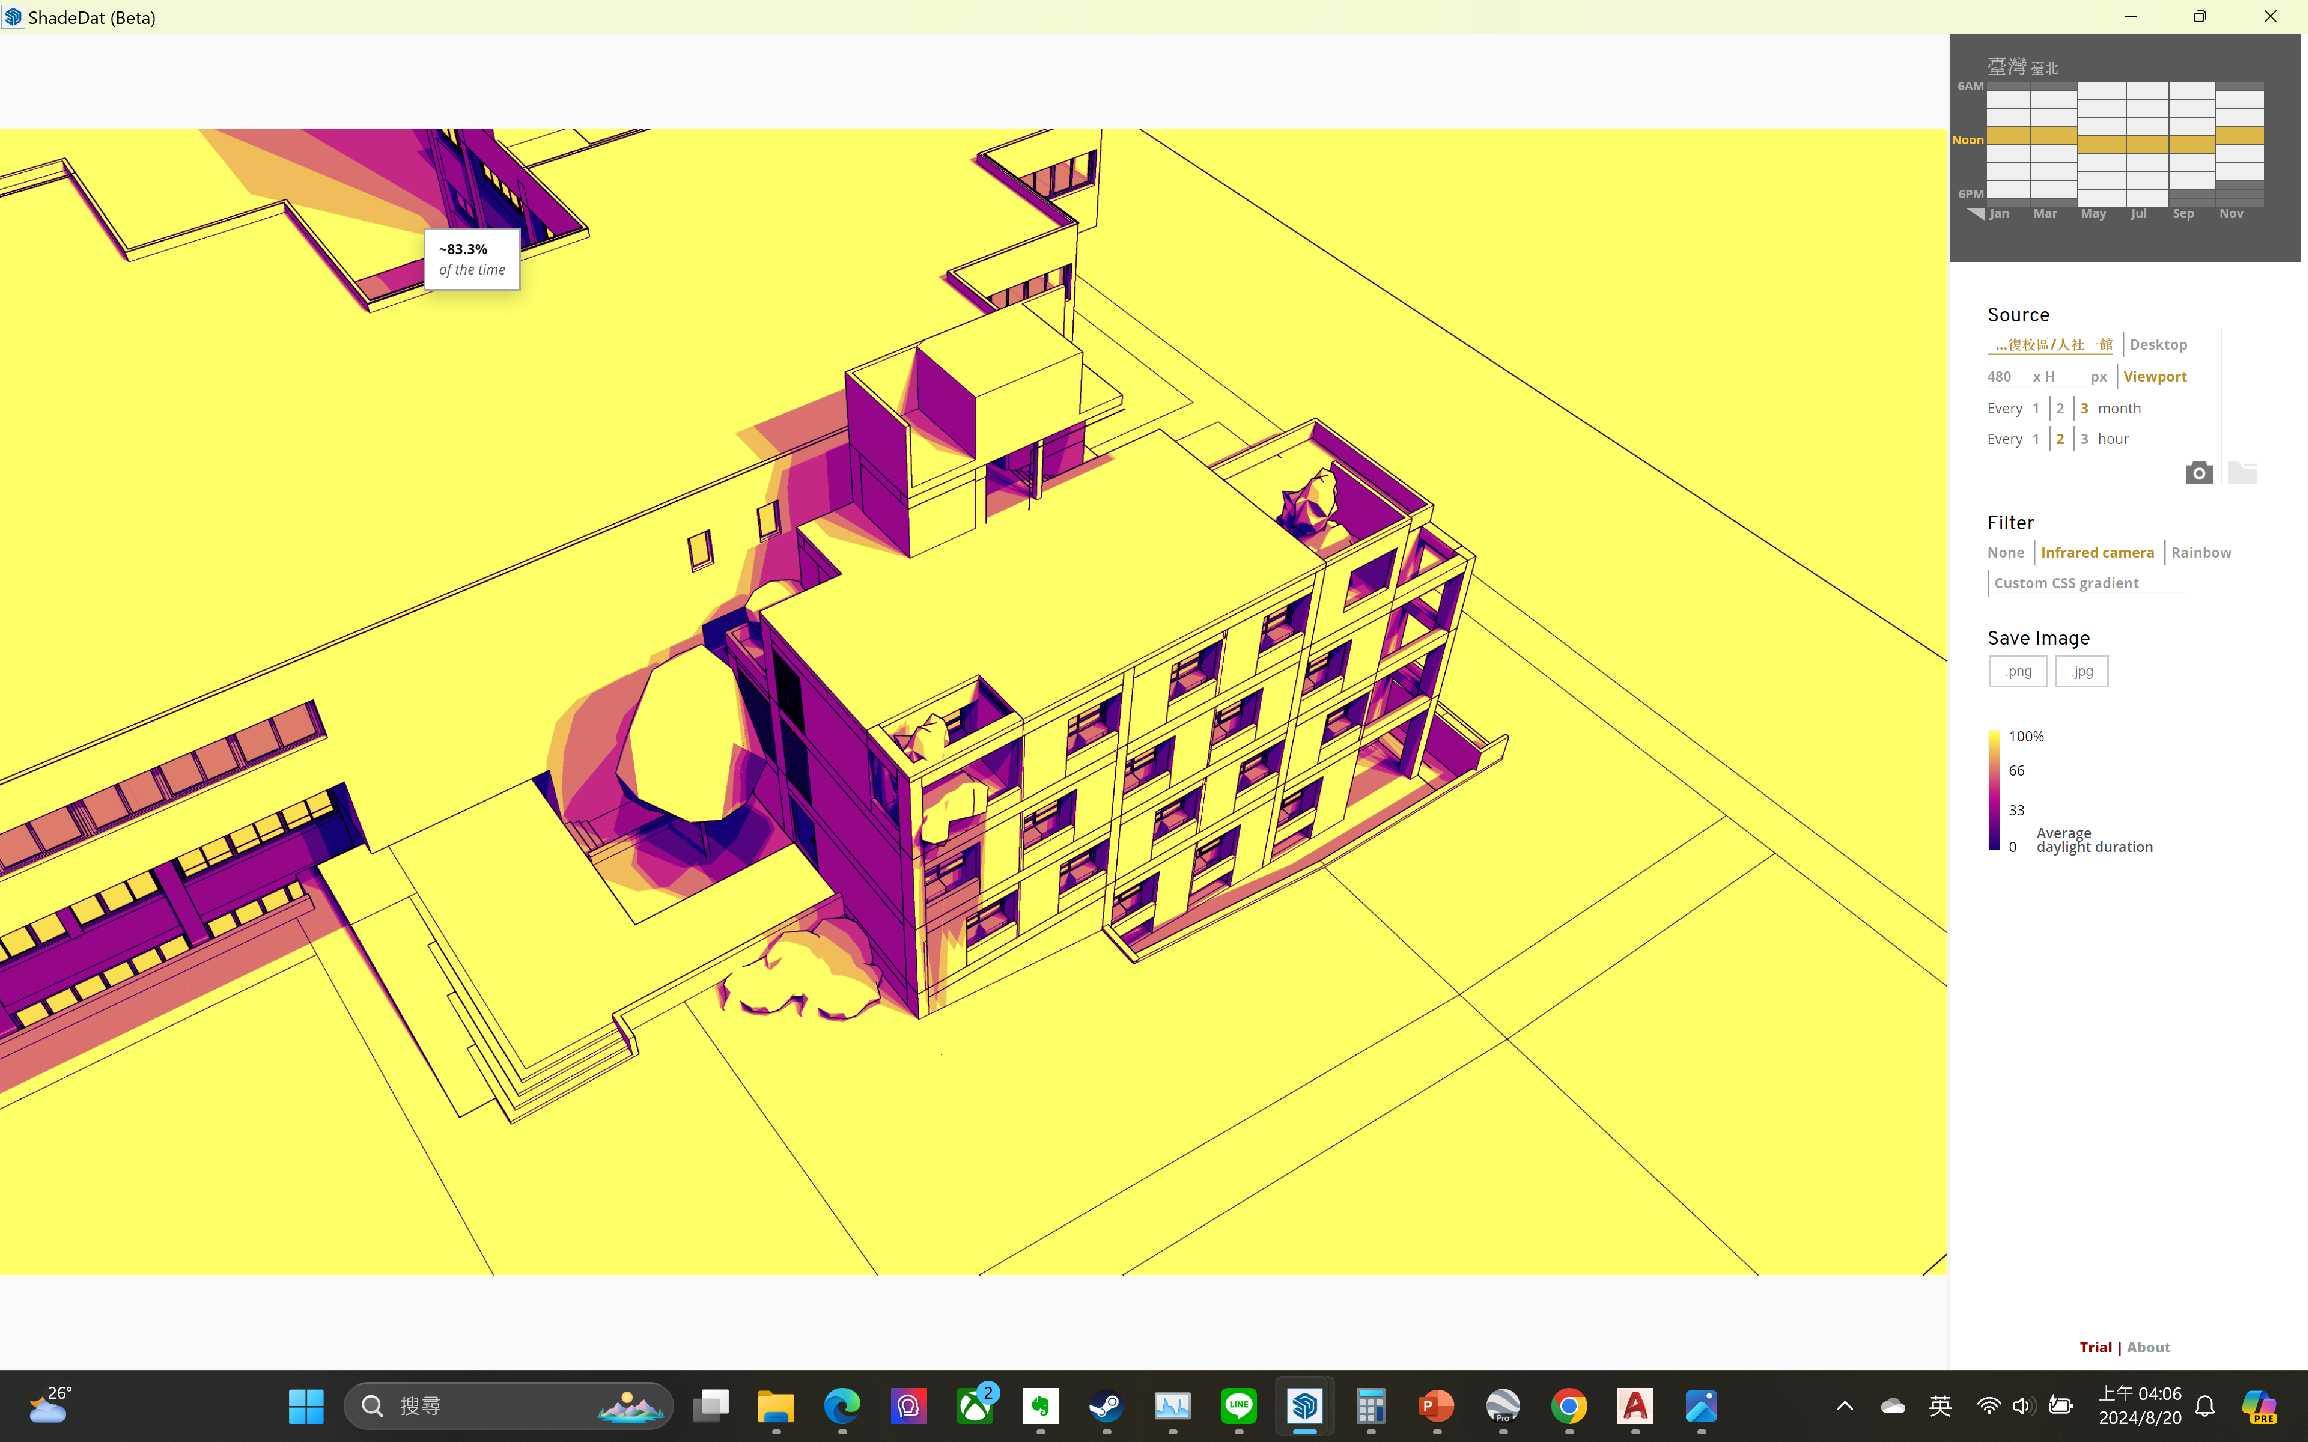Select the Viewport size option
The width and height of the screenshot is (2308, 1442).
point(2154,377)
